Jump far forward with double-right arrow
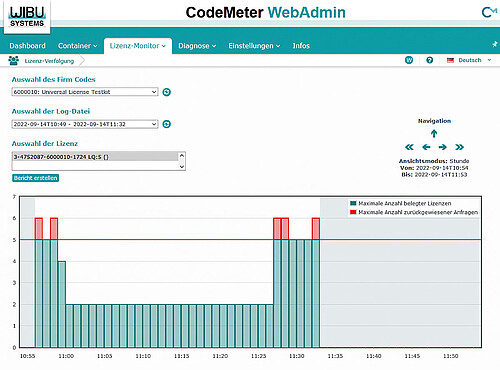500x370 pixels. click(x=459, y=147)
